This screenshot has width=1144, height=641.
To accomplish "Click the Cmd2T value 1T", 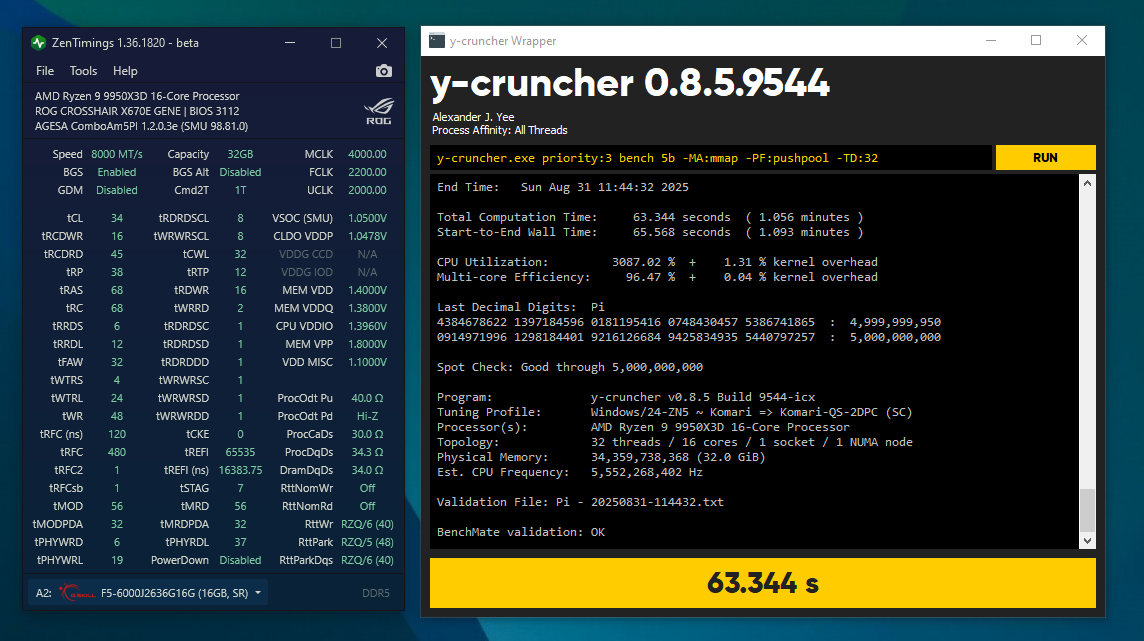I will (x=240, y=190).
